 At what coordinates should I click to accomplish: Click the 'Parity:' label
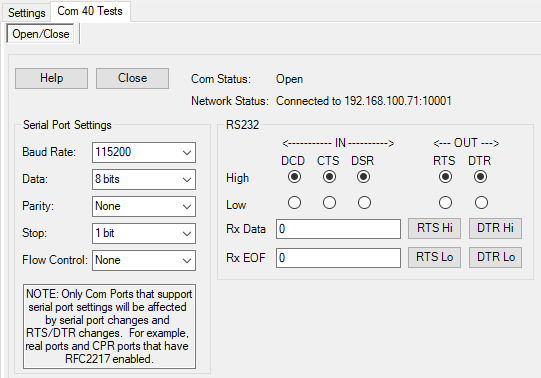(x=38, y=206)
